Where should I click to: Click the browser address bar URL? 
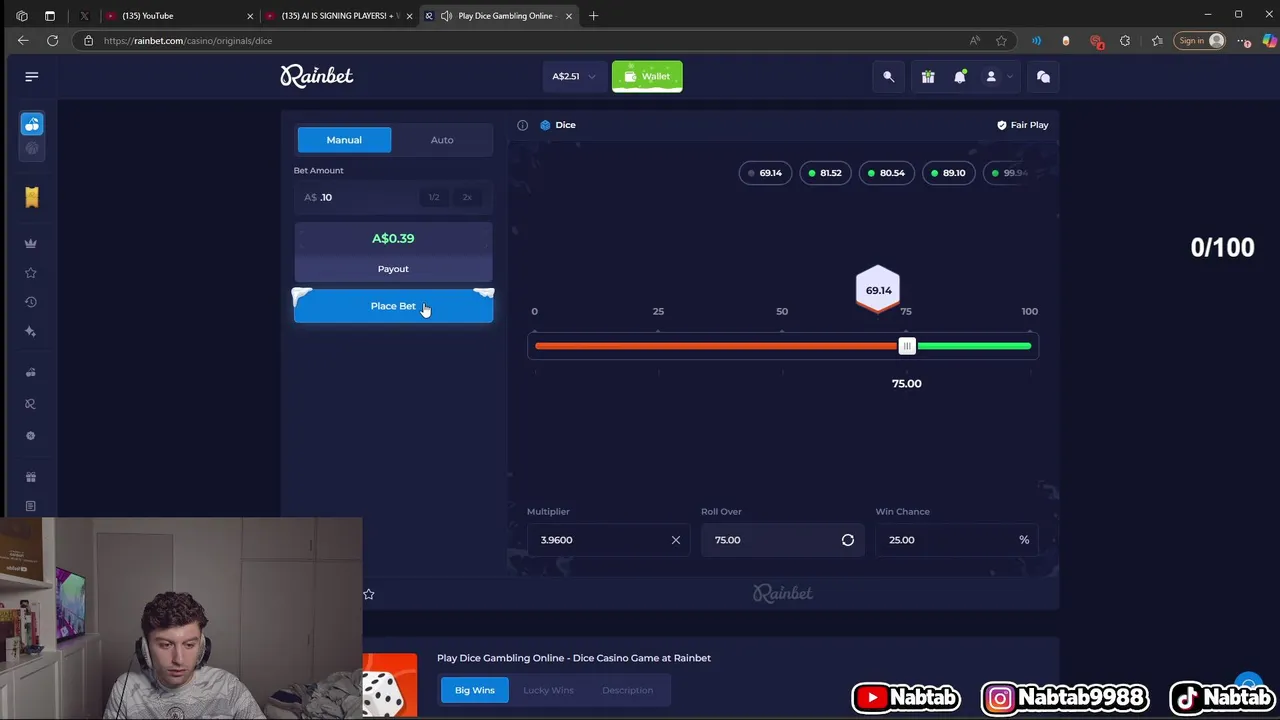pos(188,41)
